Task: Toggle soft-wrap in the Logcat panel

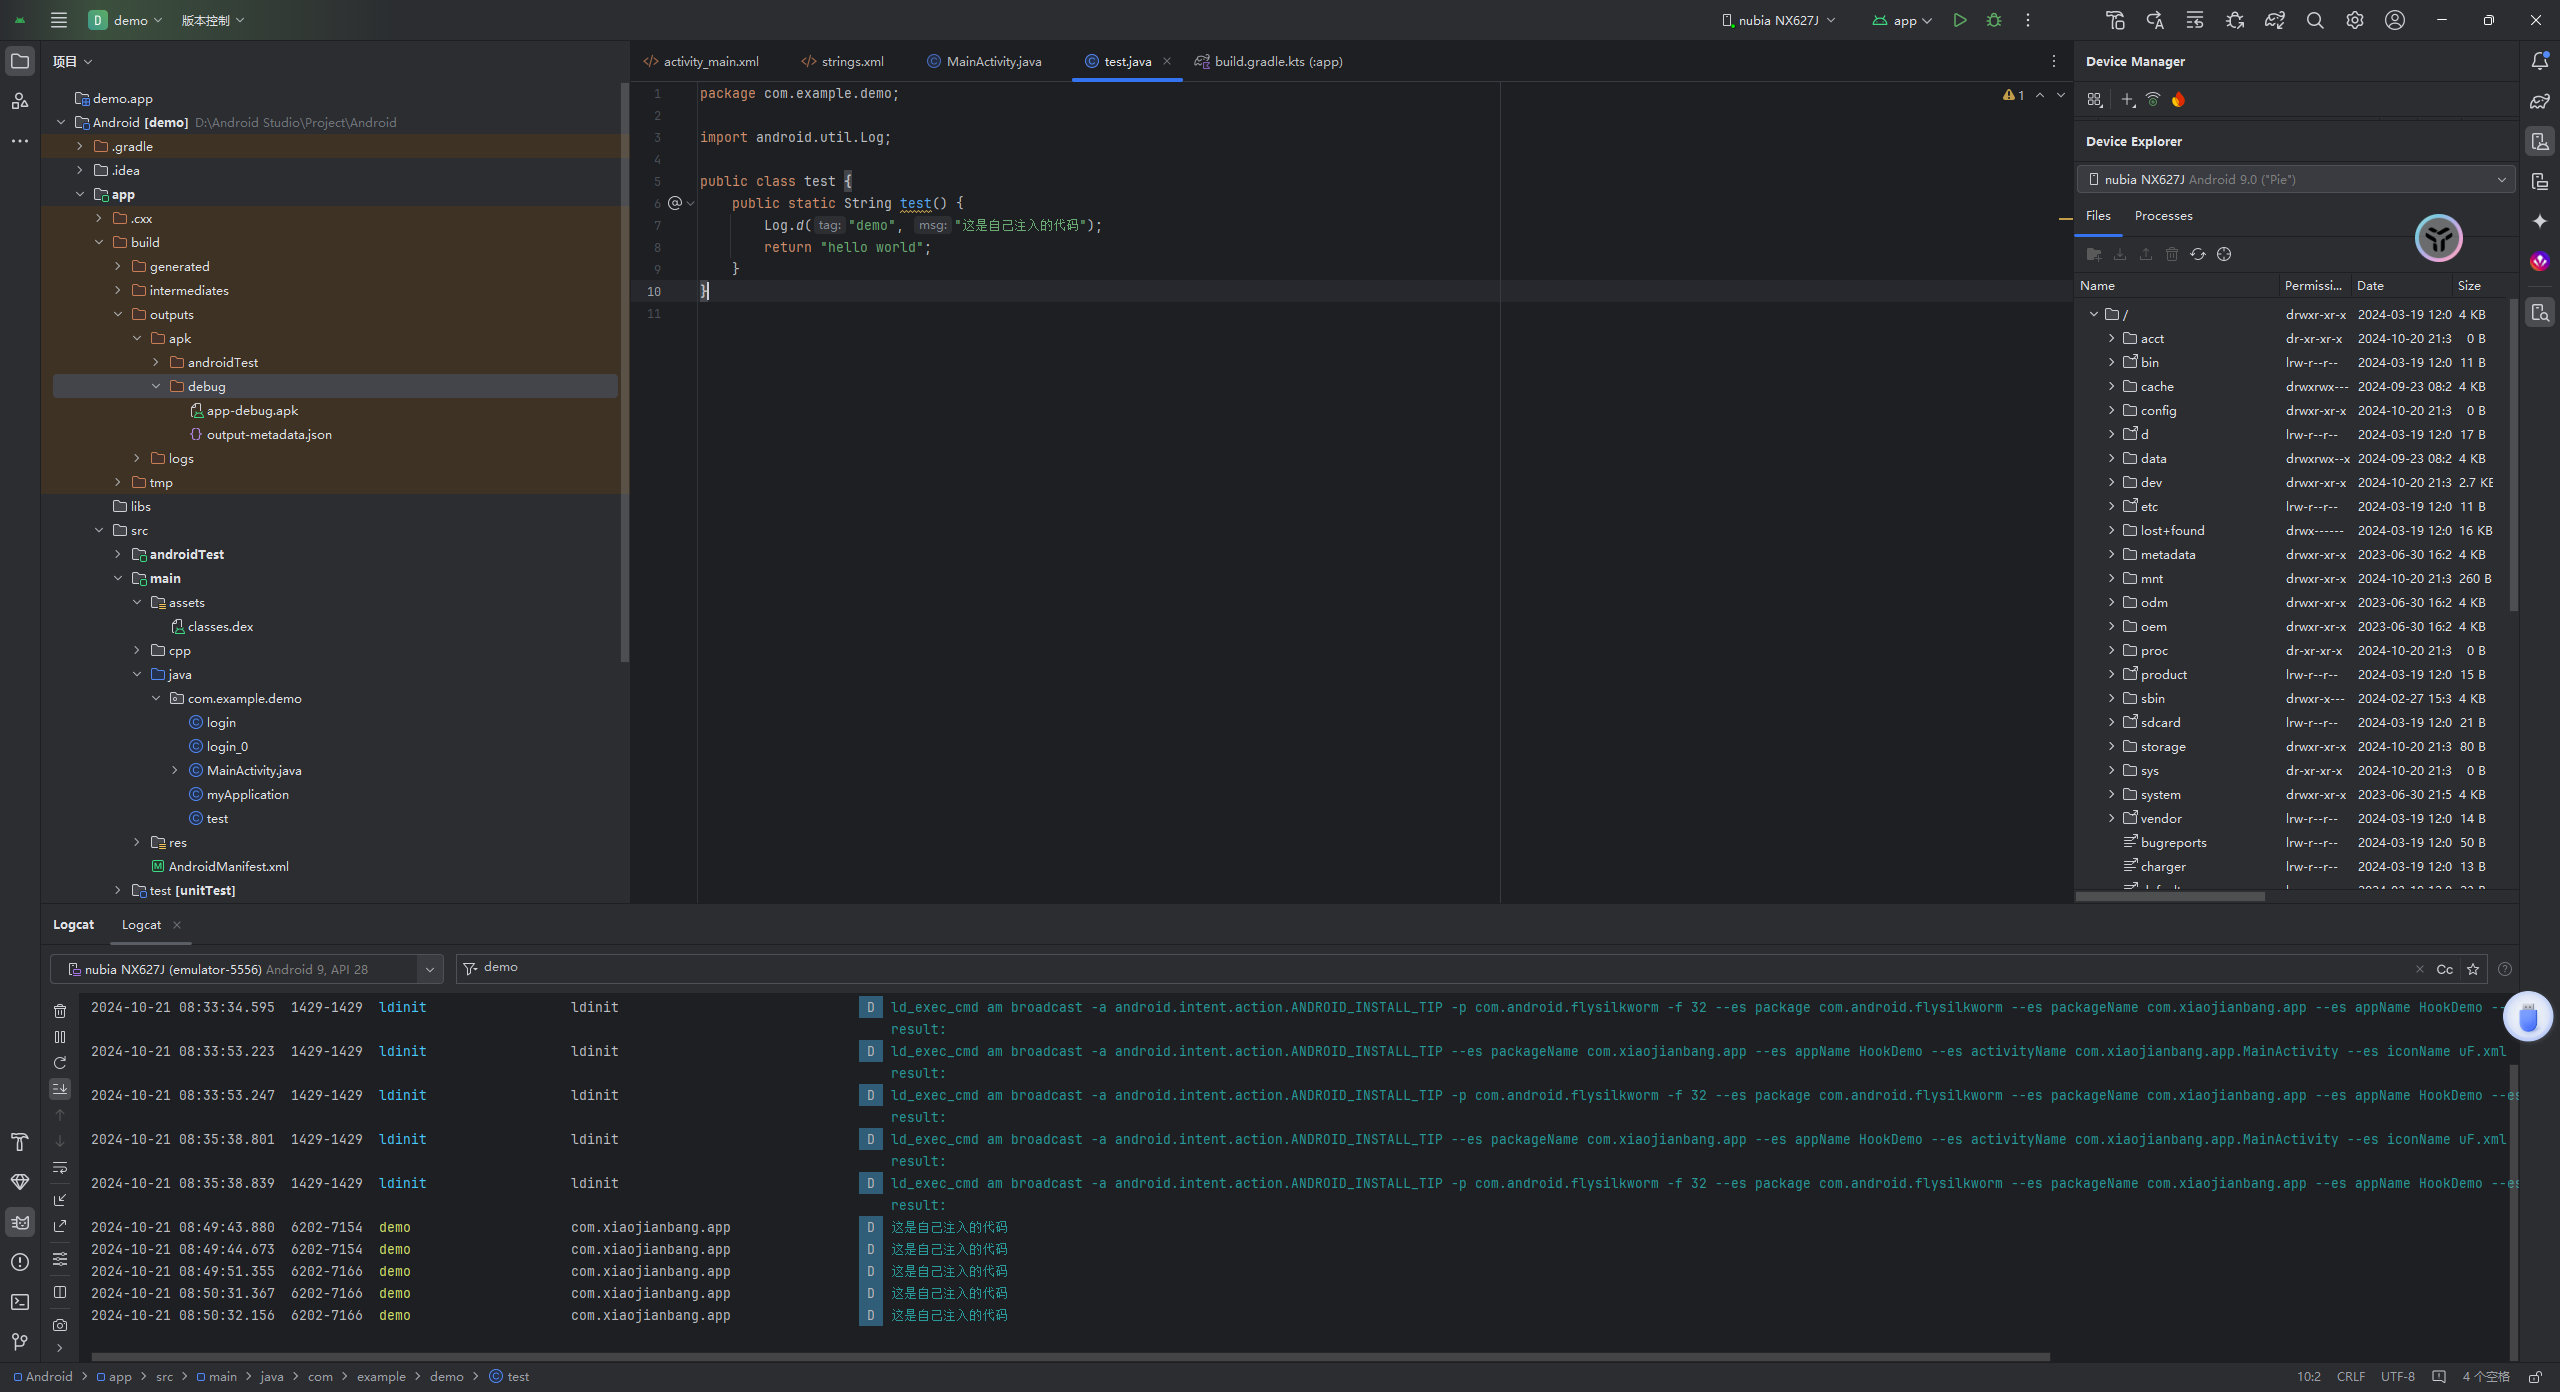Action: [60, 1167]
